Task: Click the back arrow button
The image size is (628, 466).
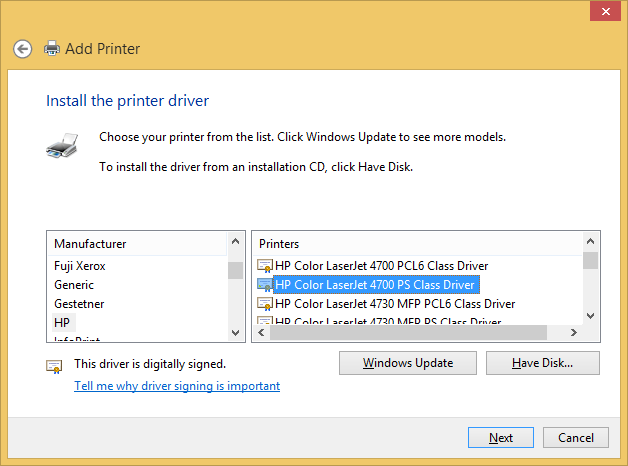Action: coord(23,48)
